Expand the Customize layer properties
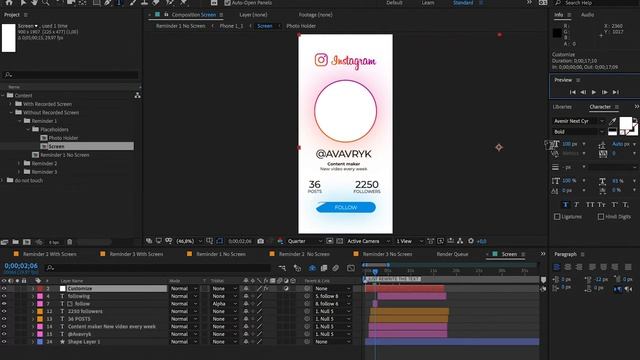 tap(33, 289)
